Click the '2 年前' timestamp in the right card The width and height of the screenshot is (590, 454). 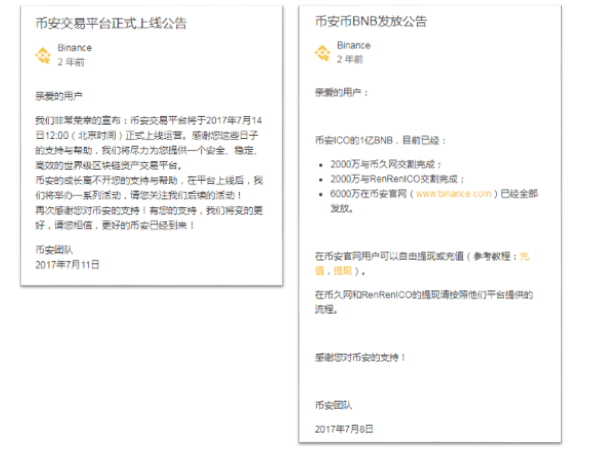350,59
